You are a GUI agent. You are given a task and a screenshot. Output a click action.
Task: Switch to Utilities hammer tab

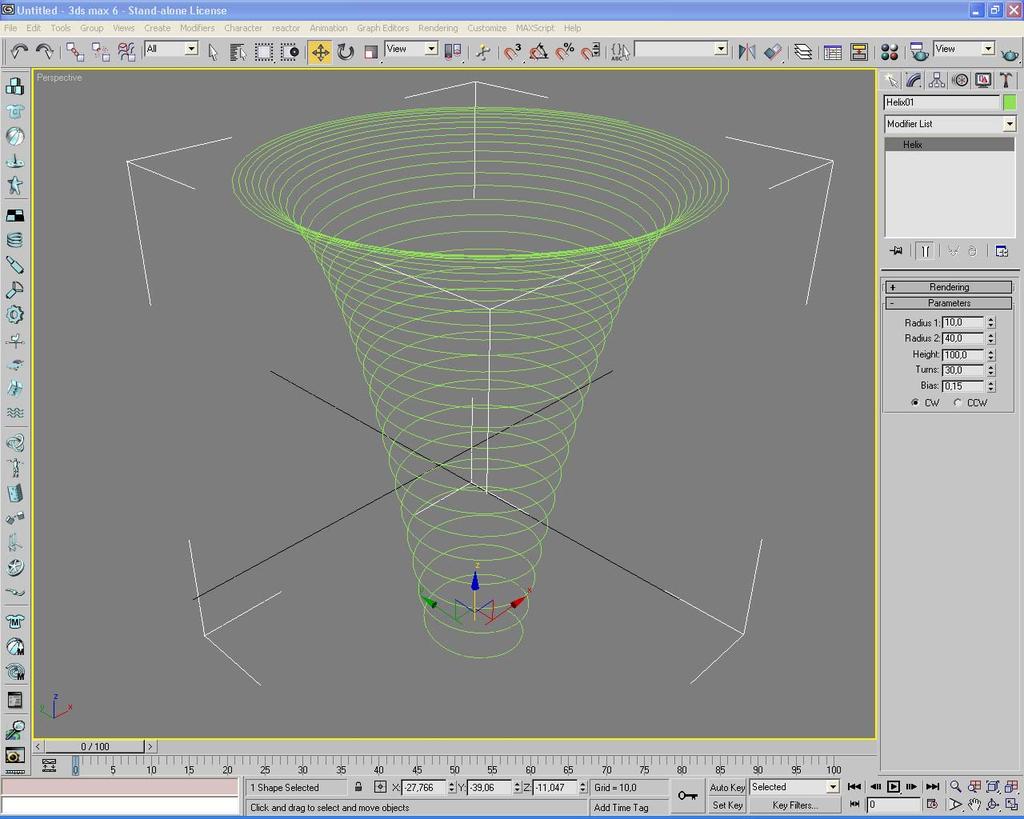point(1006,80)
